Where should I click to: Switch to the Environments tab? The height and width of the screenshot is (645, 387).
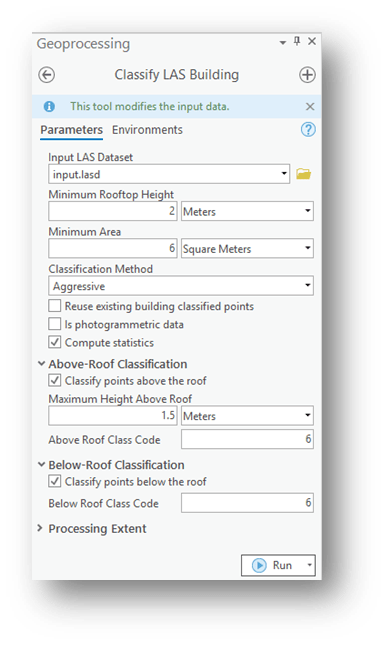pos(147,130)
